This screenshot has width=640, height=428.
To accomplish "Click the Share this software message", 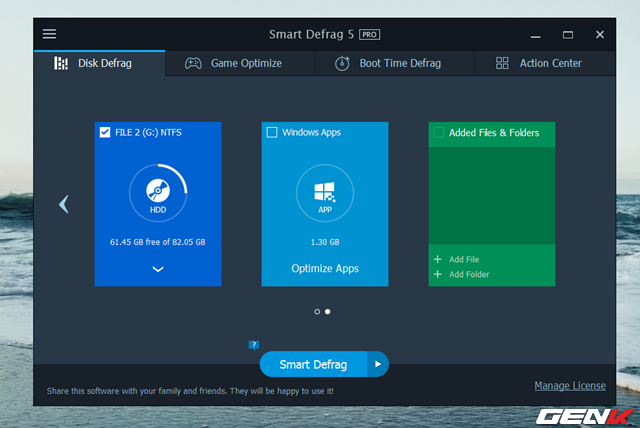I will coord(190,391).
